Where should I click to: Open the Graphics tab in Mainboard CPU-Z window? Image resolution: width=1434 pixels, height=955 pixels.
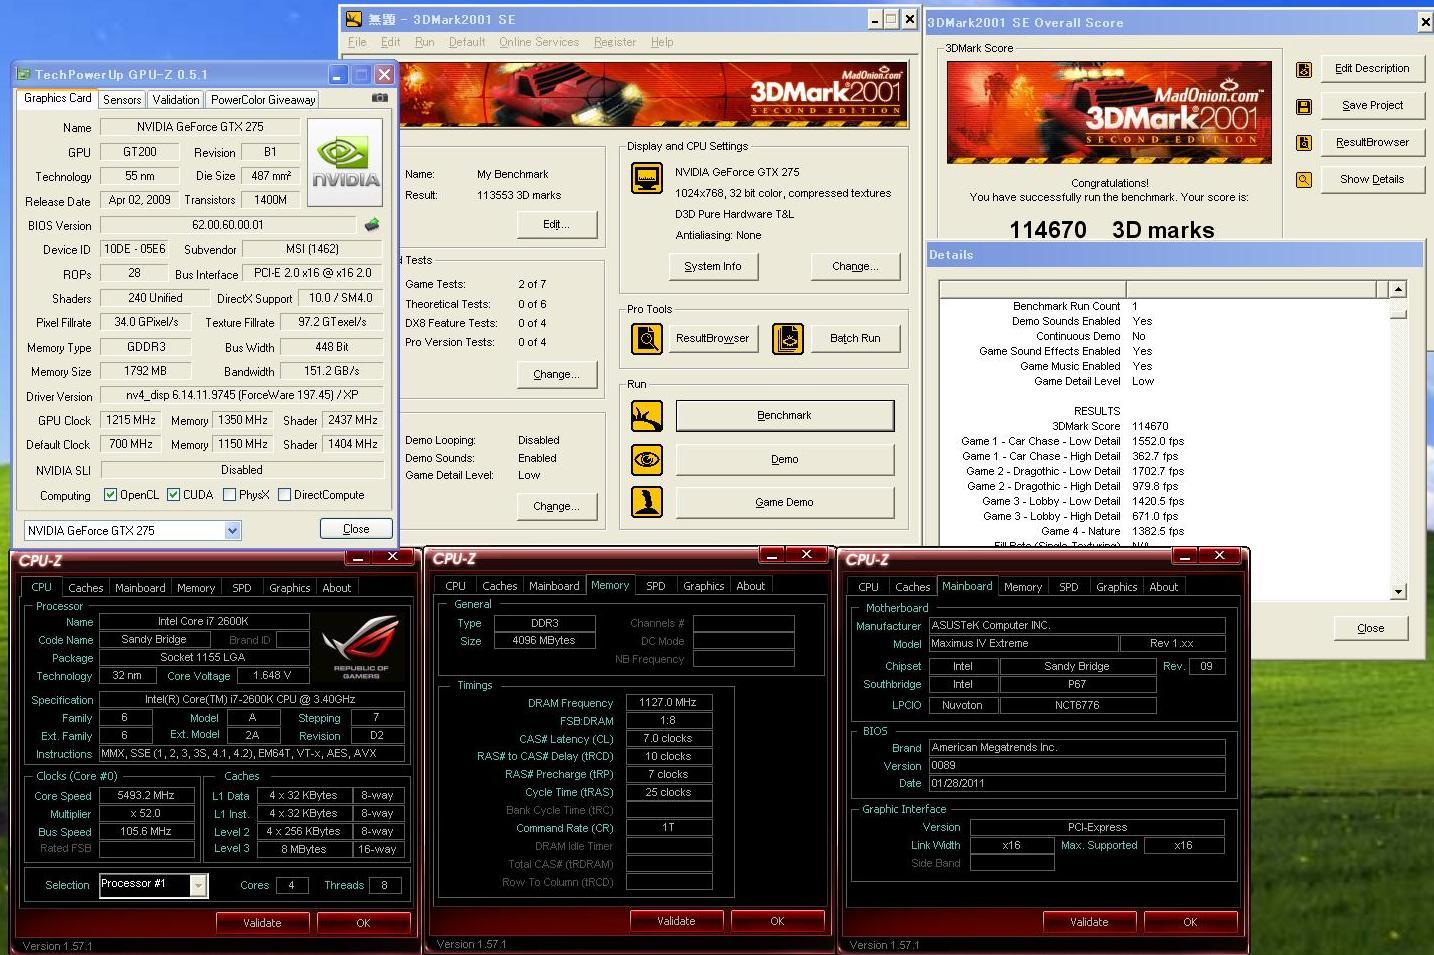pyautogui.click(x=1117, y=587)
